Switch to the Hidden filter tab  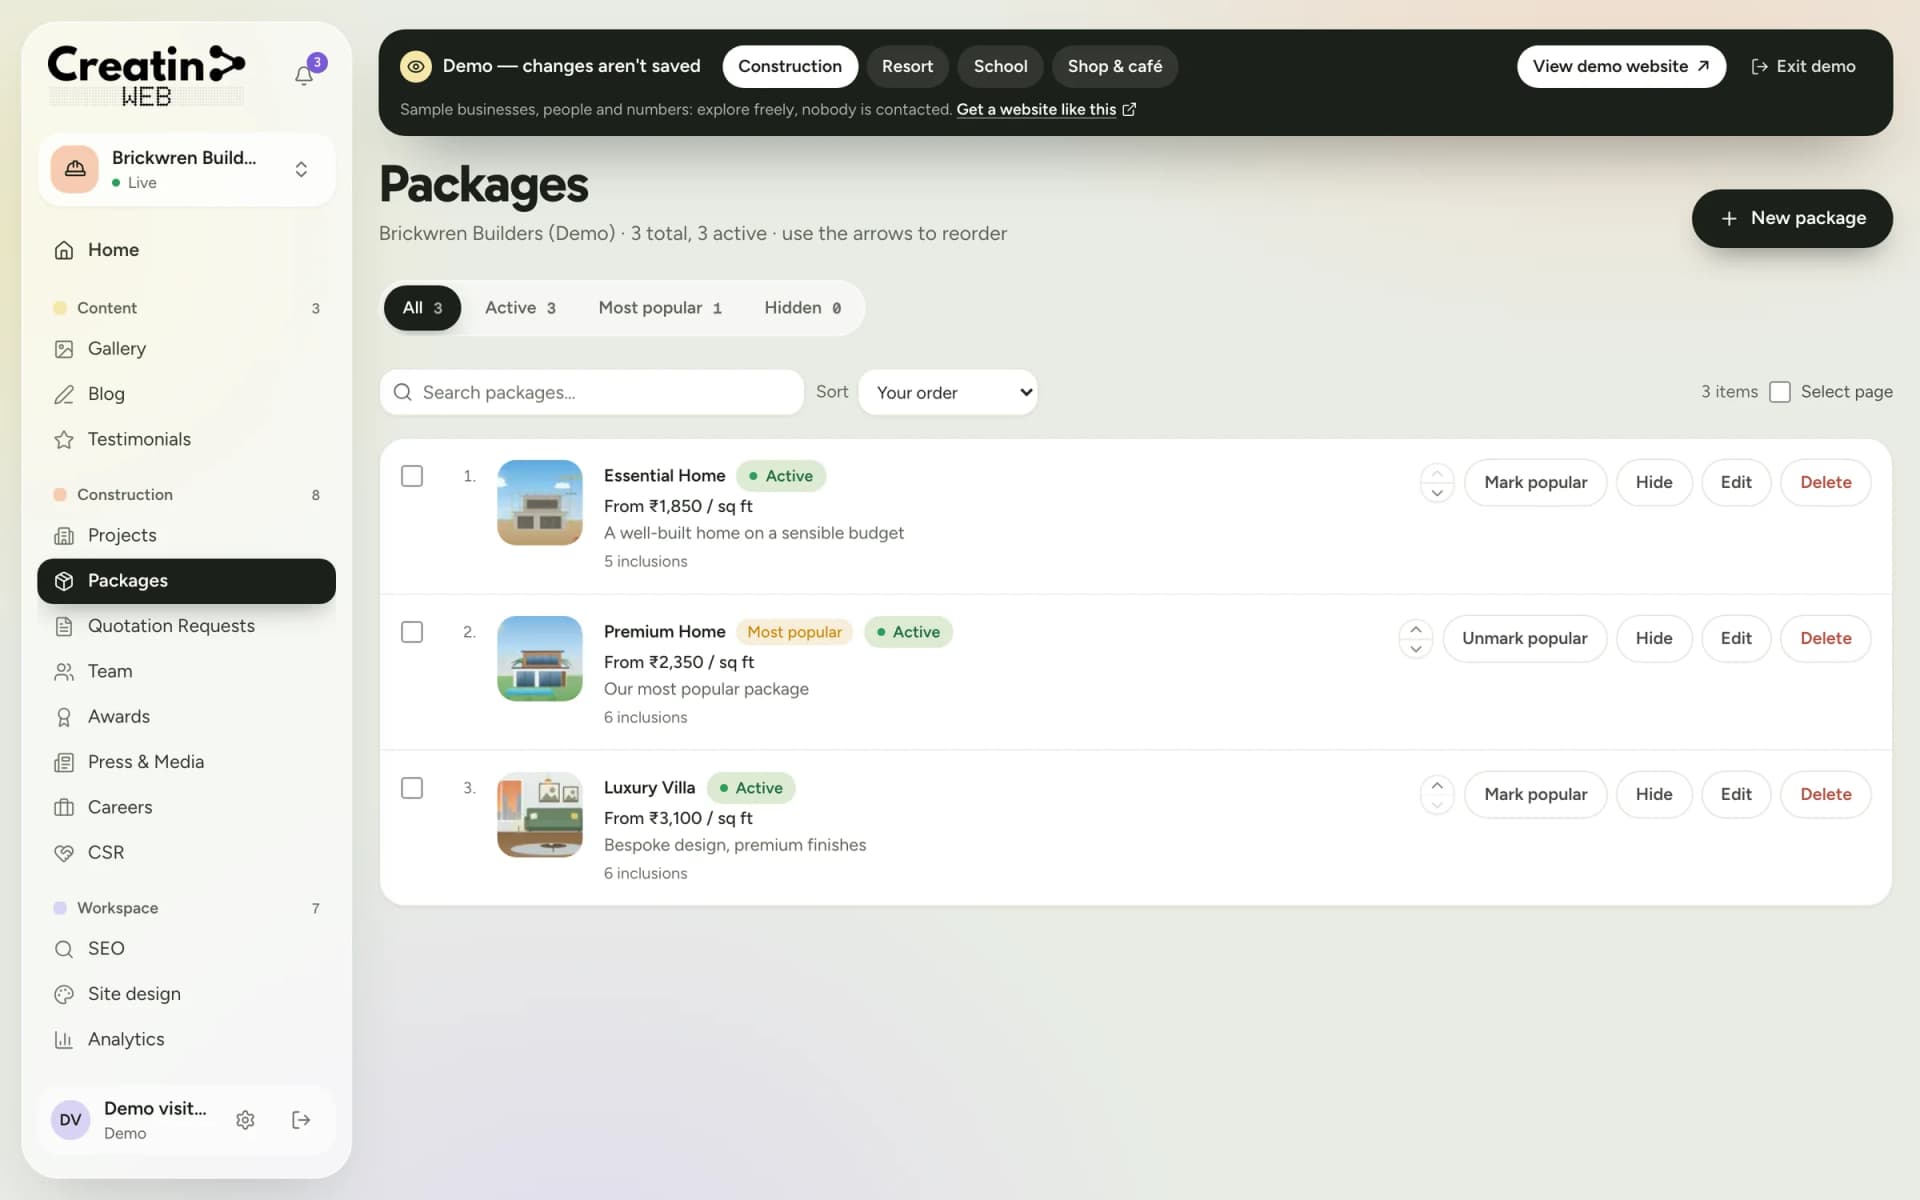[802, 308]
